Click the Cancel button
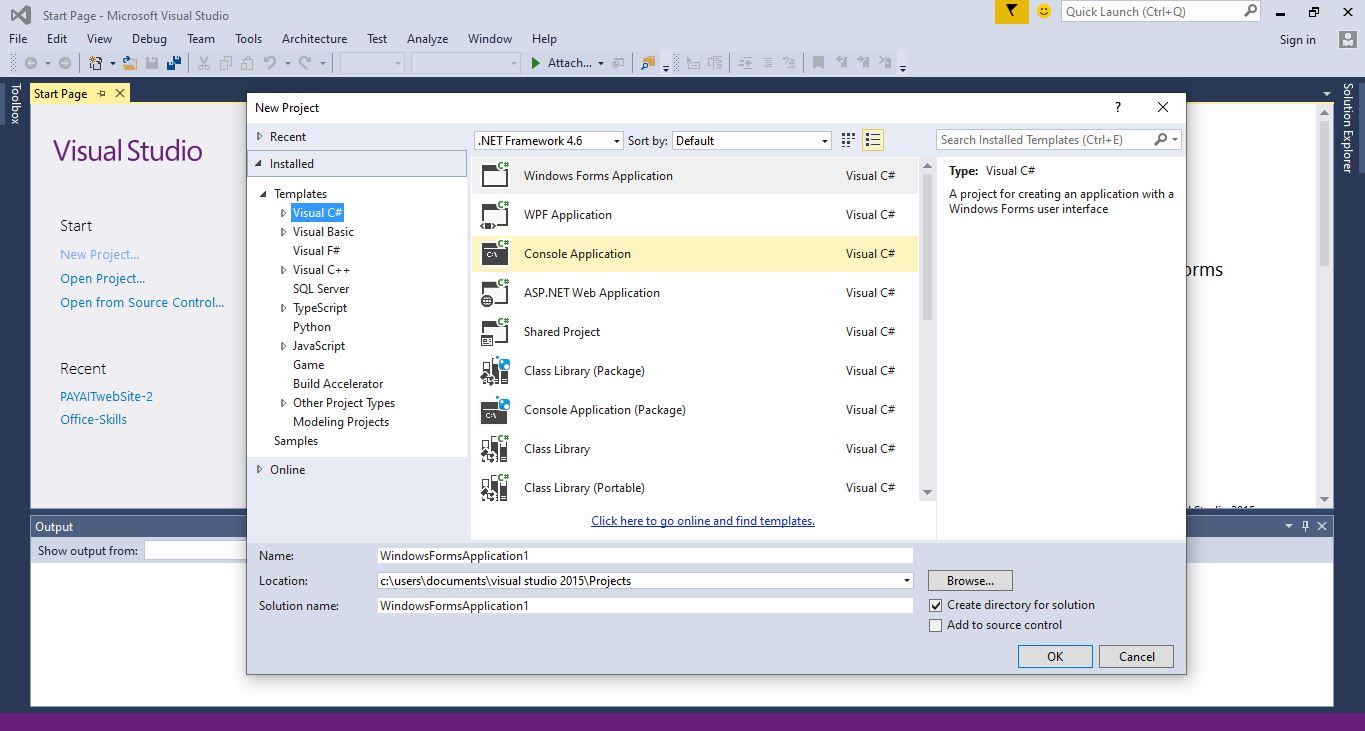 (1136, 656)
